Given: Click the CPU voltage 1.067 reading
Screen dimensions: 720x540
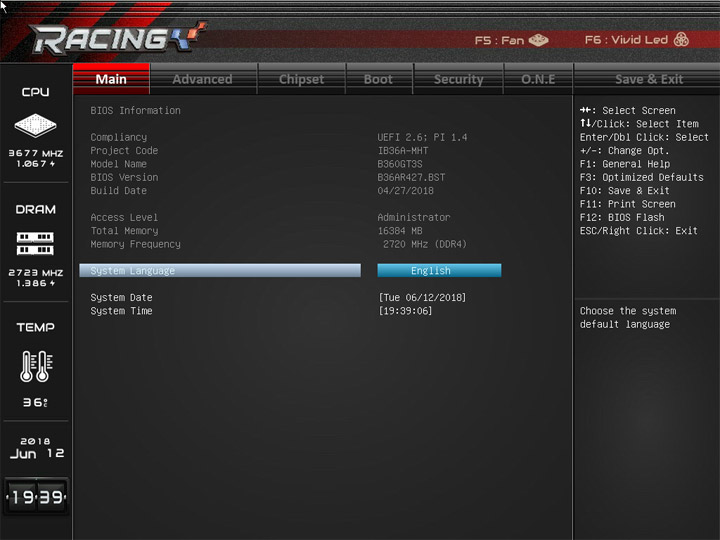Looking at the screenshot, I should [36, 163].
